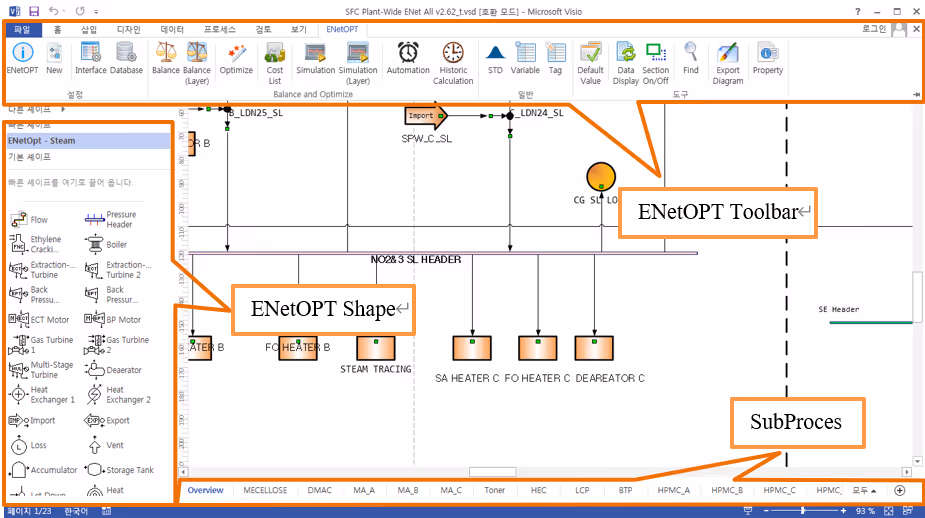
Task: Switch to the MECELLOSE page tab
Action: [x=265, y=490]
